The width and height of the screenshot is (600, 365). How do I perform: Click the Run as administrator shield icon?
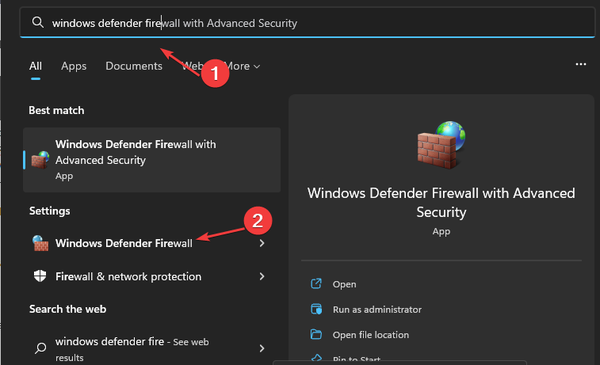316,309
